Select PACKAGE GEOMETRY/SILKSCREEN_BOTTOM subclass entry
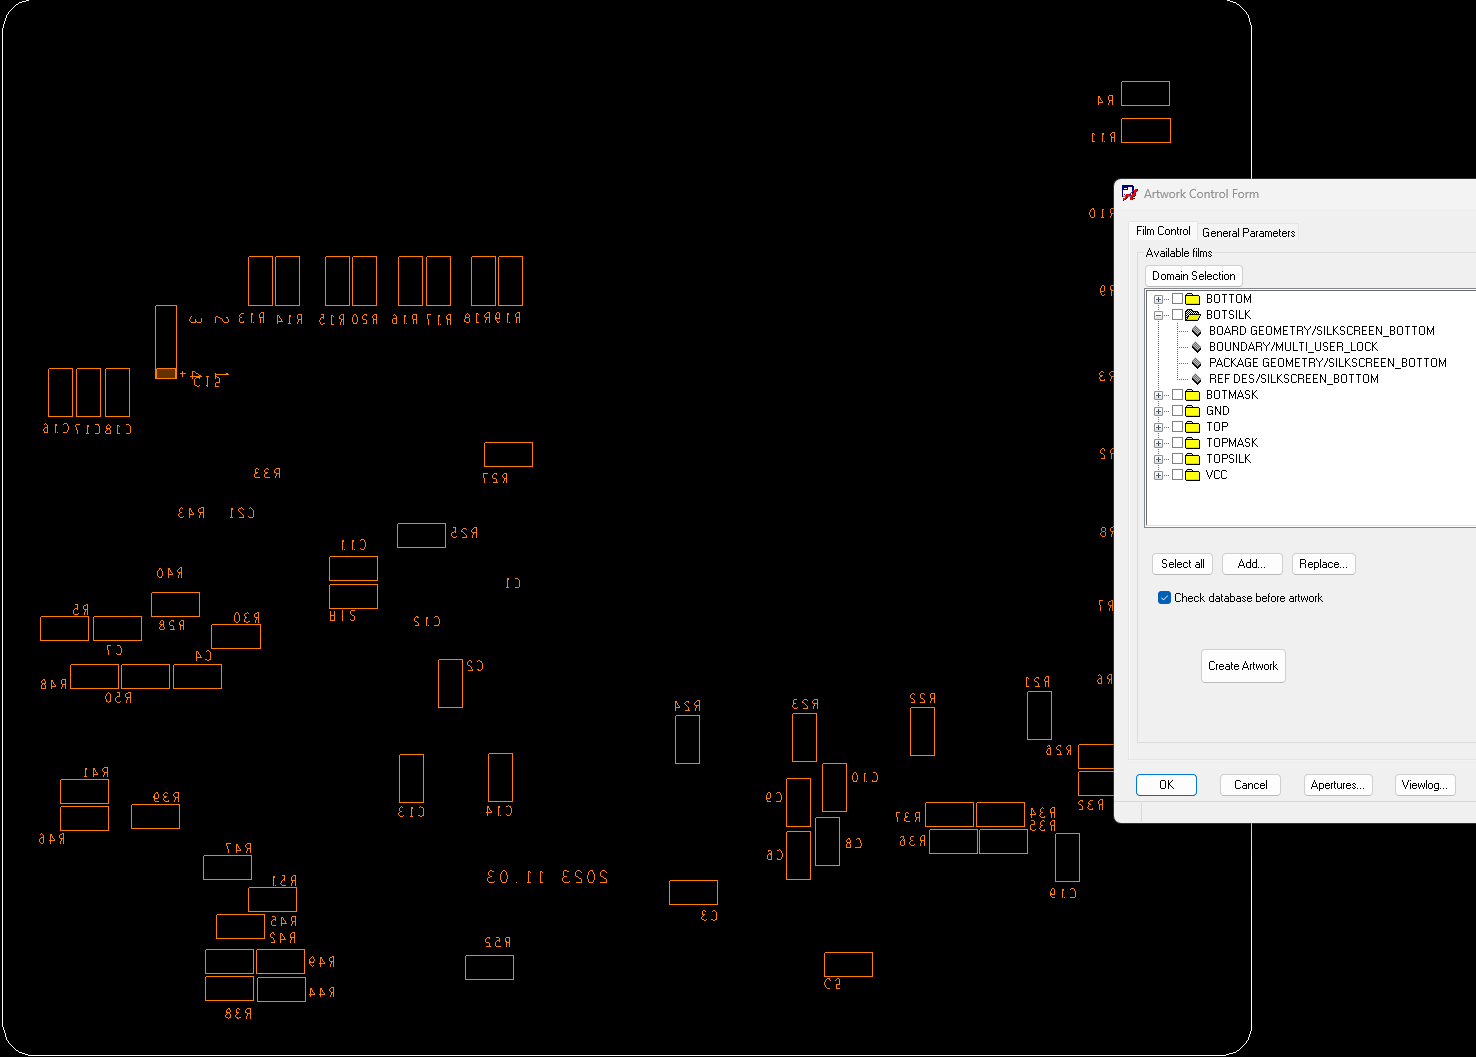 point(1327,363)
